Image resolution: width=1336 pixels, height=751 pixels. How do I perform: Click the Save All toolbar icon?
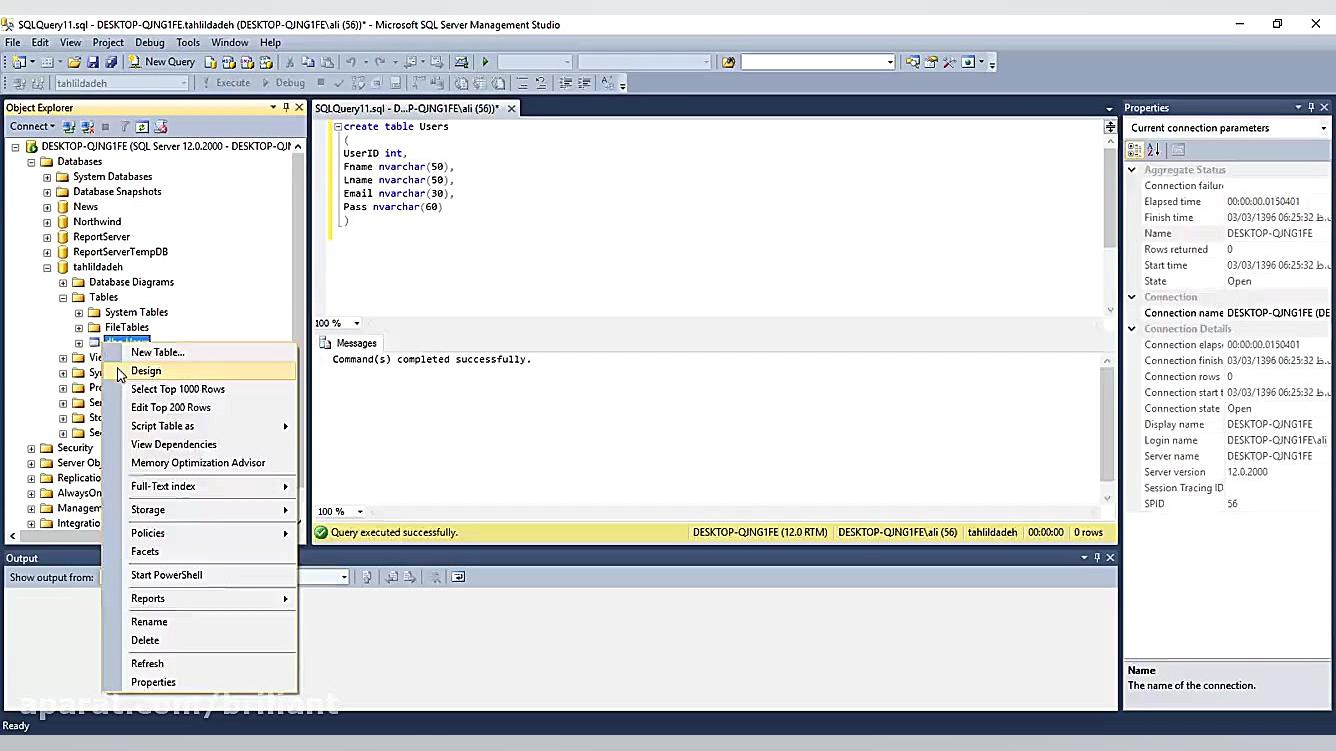pos(111,62)
